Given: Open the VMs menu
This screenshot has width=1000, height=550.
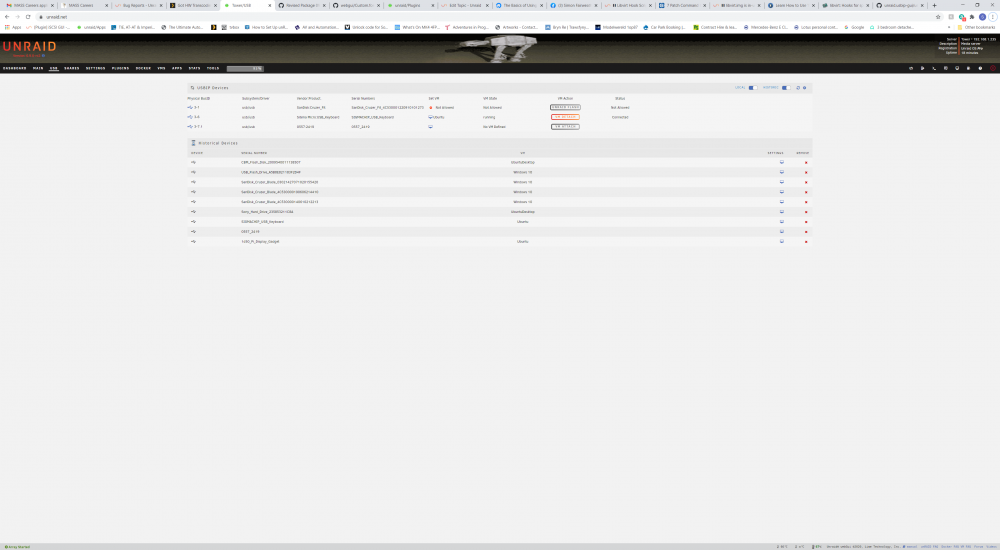Looking at the screenshot, I should [x=161, y=68].
